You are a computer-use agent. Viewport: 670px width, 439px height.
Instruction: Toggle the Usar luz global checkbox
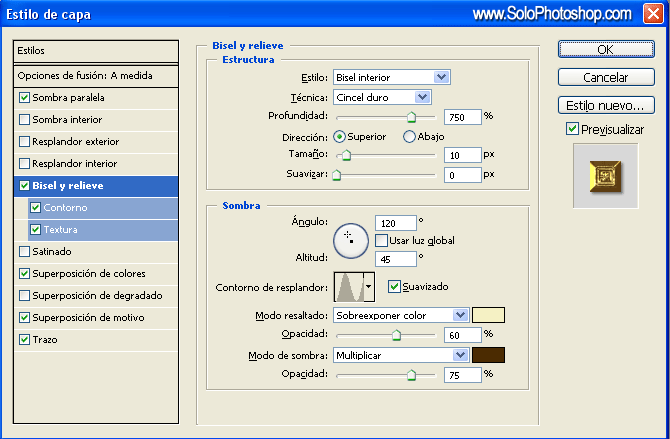381,240
